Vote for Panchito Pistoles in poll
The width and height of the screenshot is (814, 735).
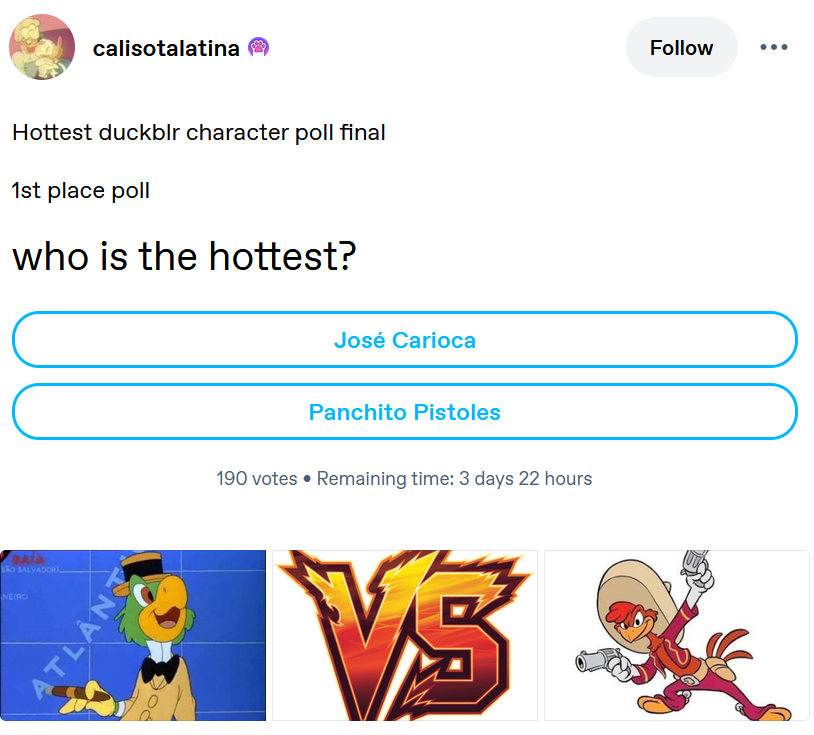point(405,412)
